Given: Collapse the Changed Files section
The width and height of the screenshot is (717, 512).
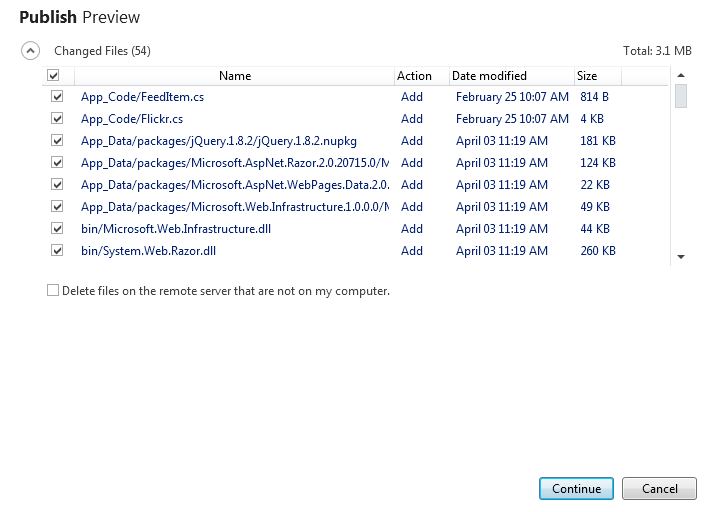Looking at the screenshot, I should [x=30, y=51].
